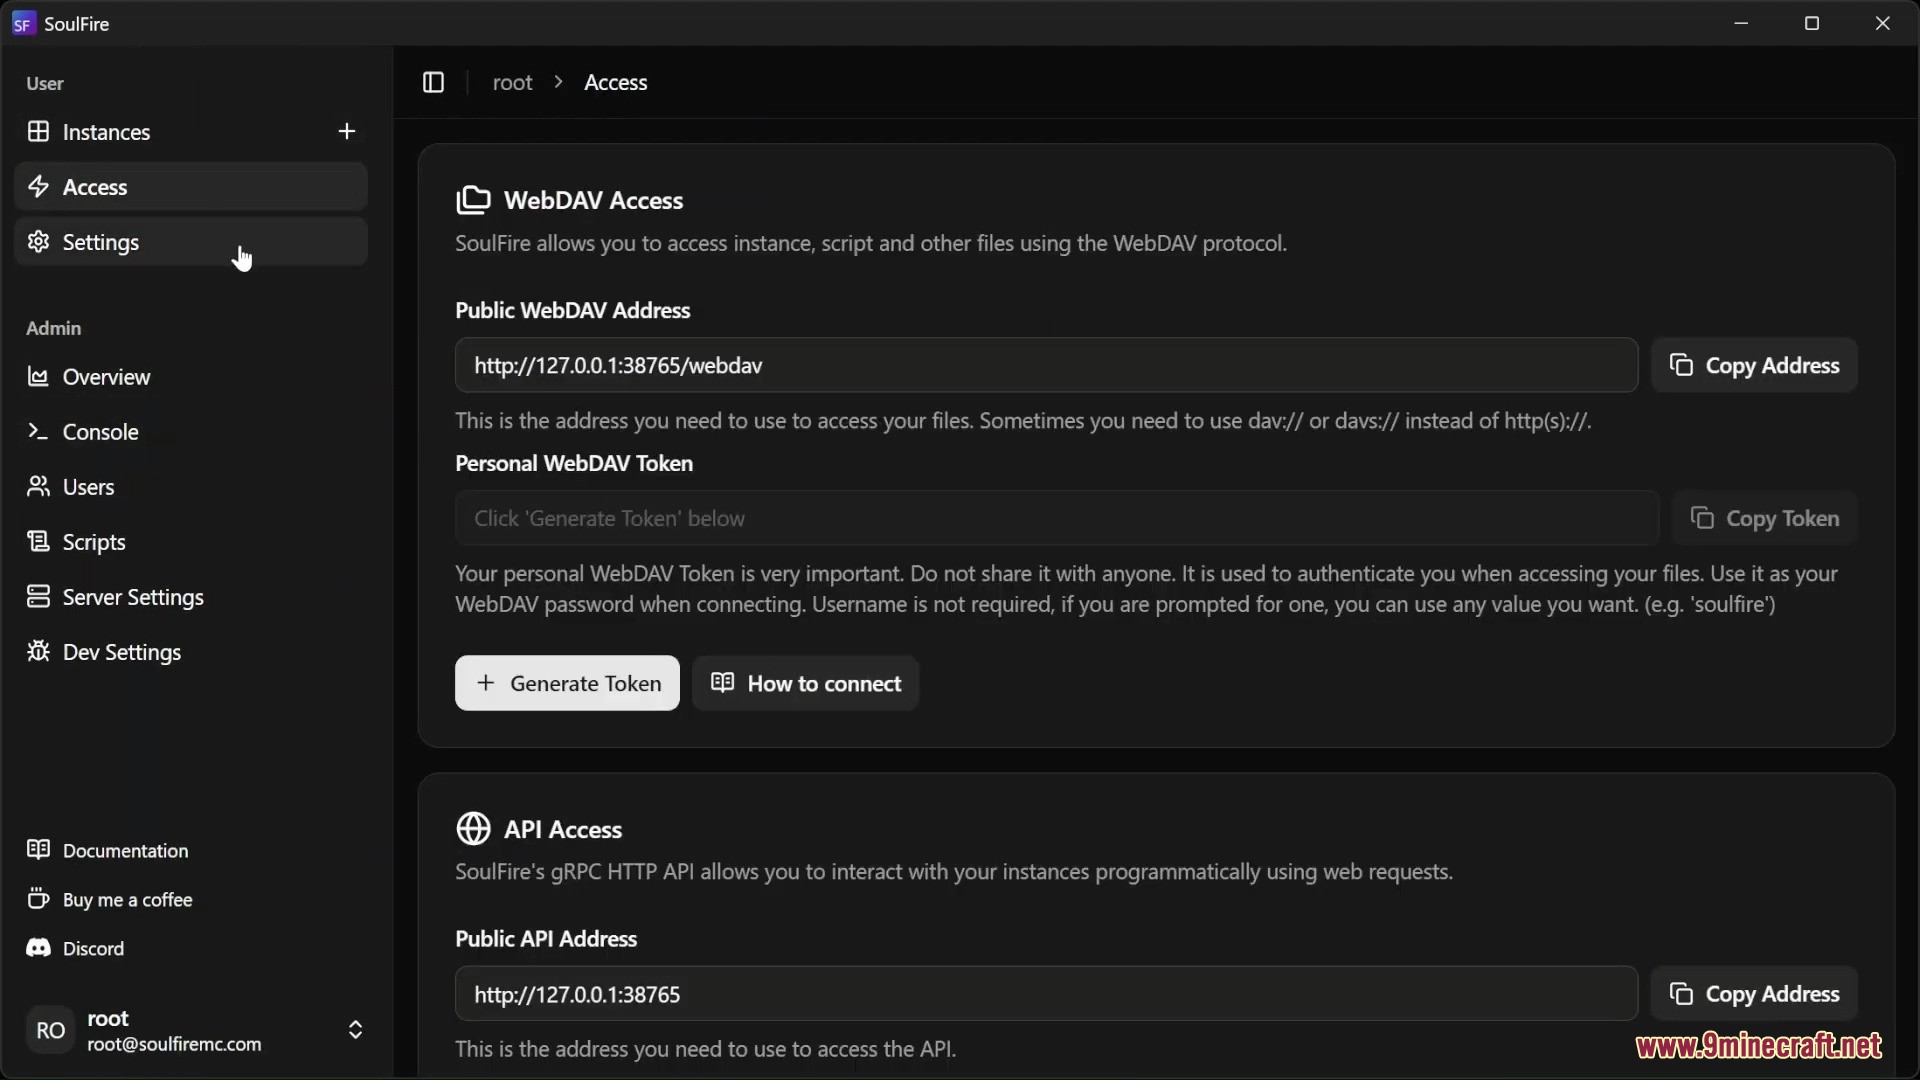The height and width of the screenshot is (1080, 1920).
Task: Click the 'Public API Address' label
Action: [546, 939]
